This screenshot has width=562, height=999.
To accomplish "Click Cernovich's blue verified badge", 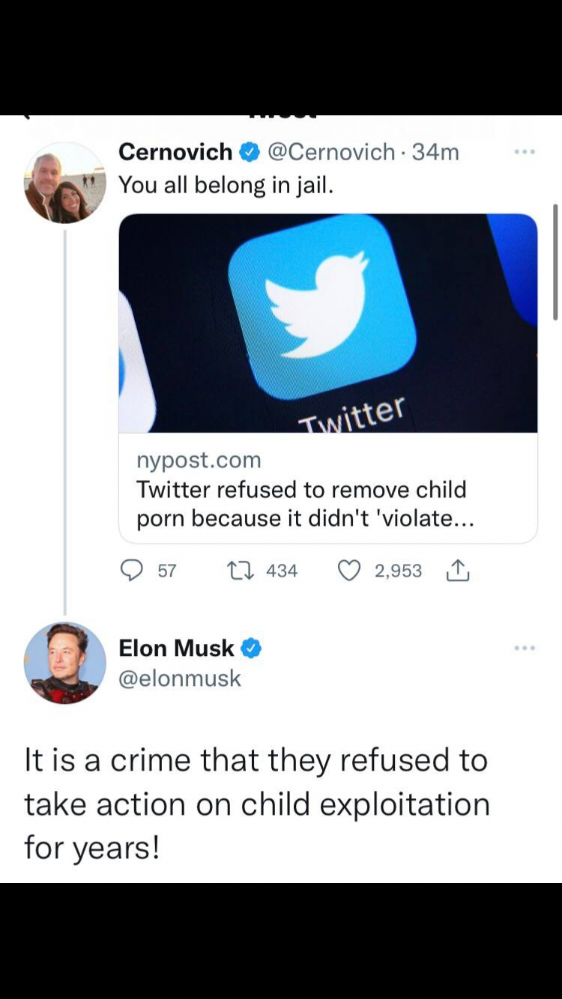I will (249, 152).
